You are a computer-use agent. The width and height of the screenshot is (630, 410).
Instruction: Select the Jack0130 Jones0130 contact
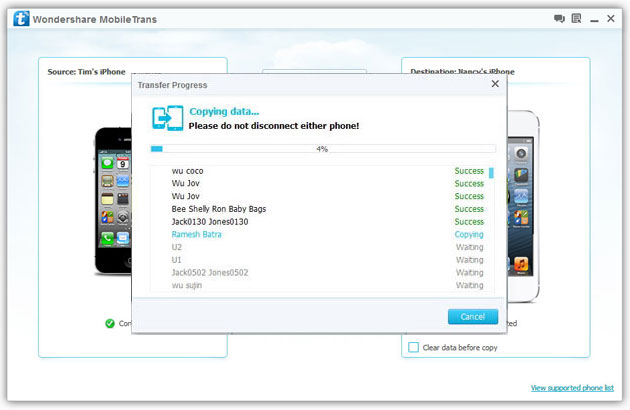[321, 222]
